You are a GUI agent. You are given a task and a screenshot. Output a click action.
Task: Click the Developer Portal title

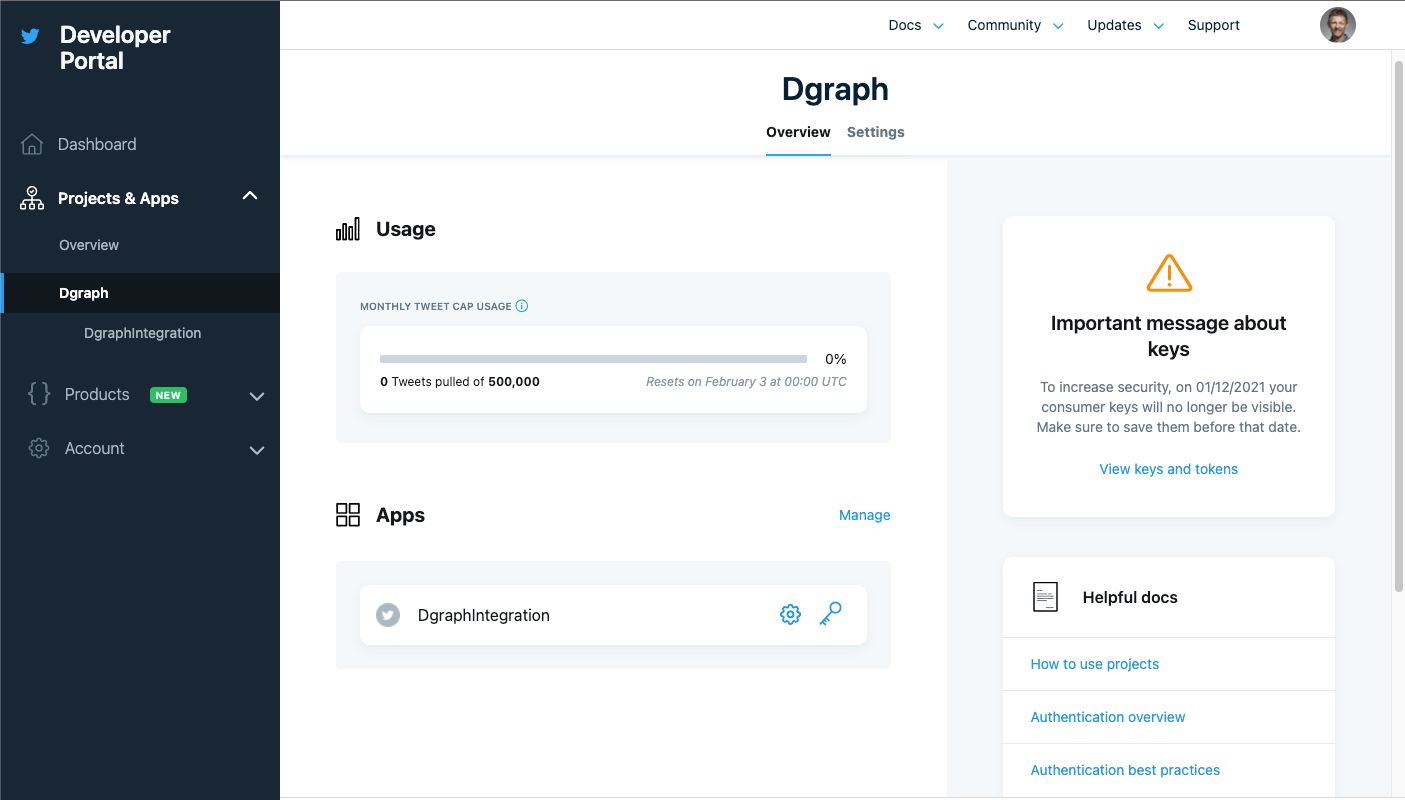115,48
